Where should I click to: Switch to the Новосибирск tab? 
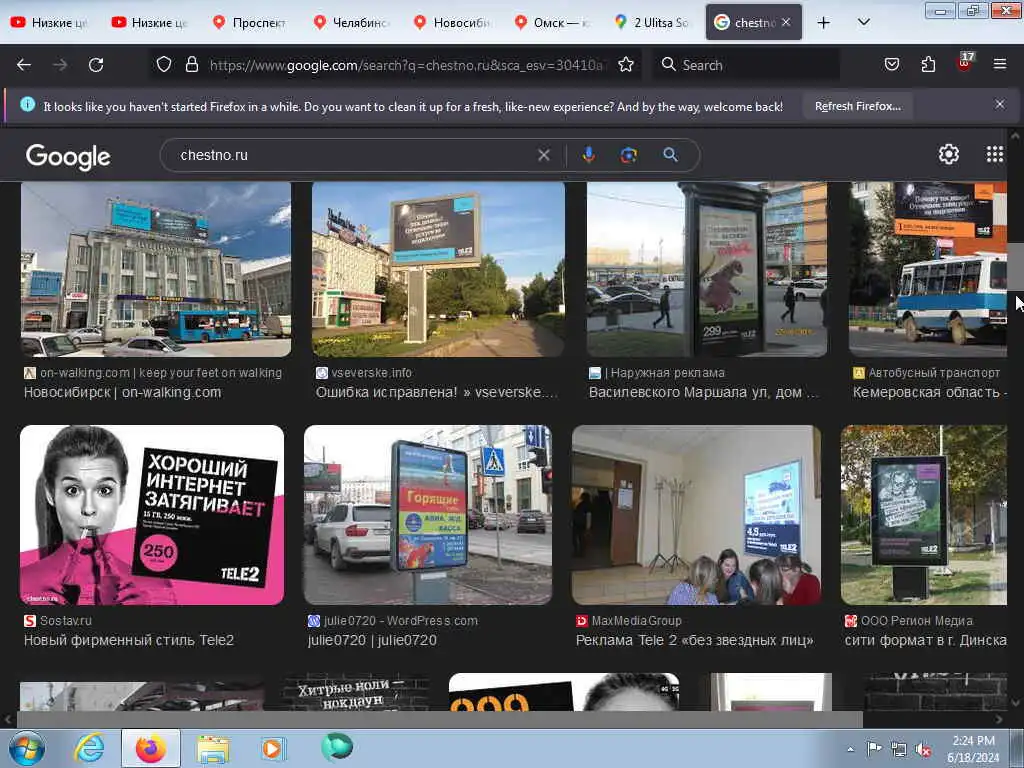pyautogui.click(x=451, y=23)
